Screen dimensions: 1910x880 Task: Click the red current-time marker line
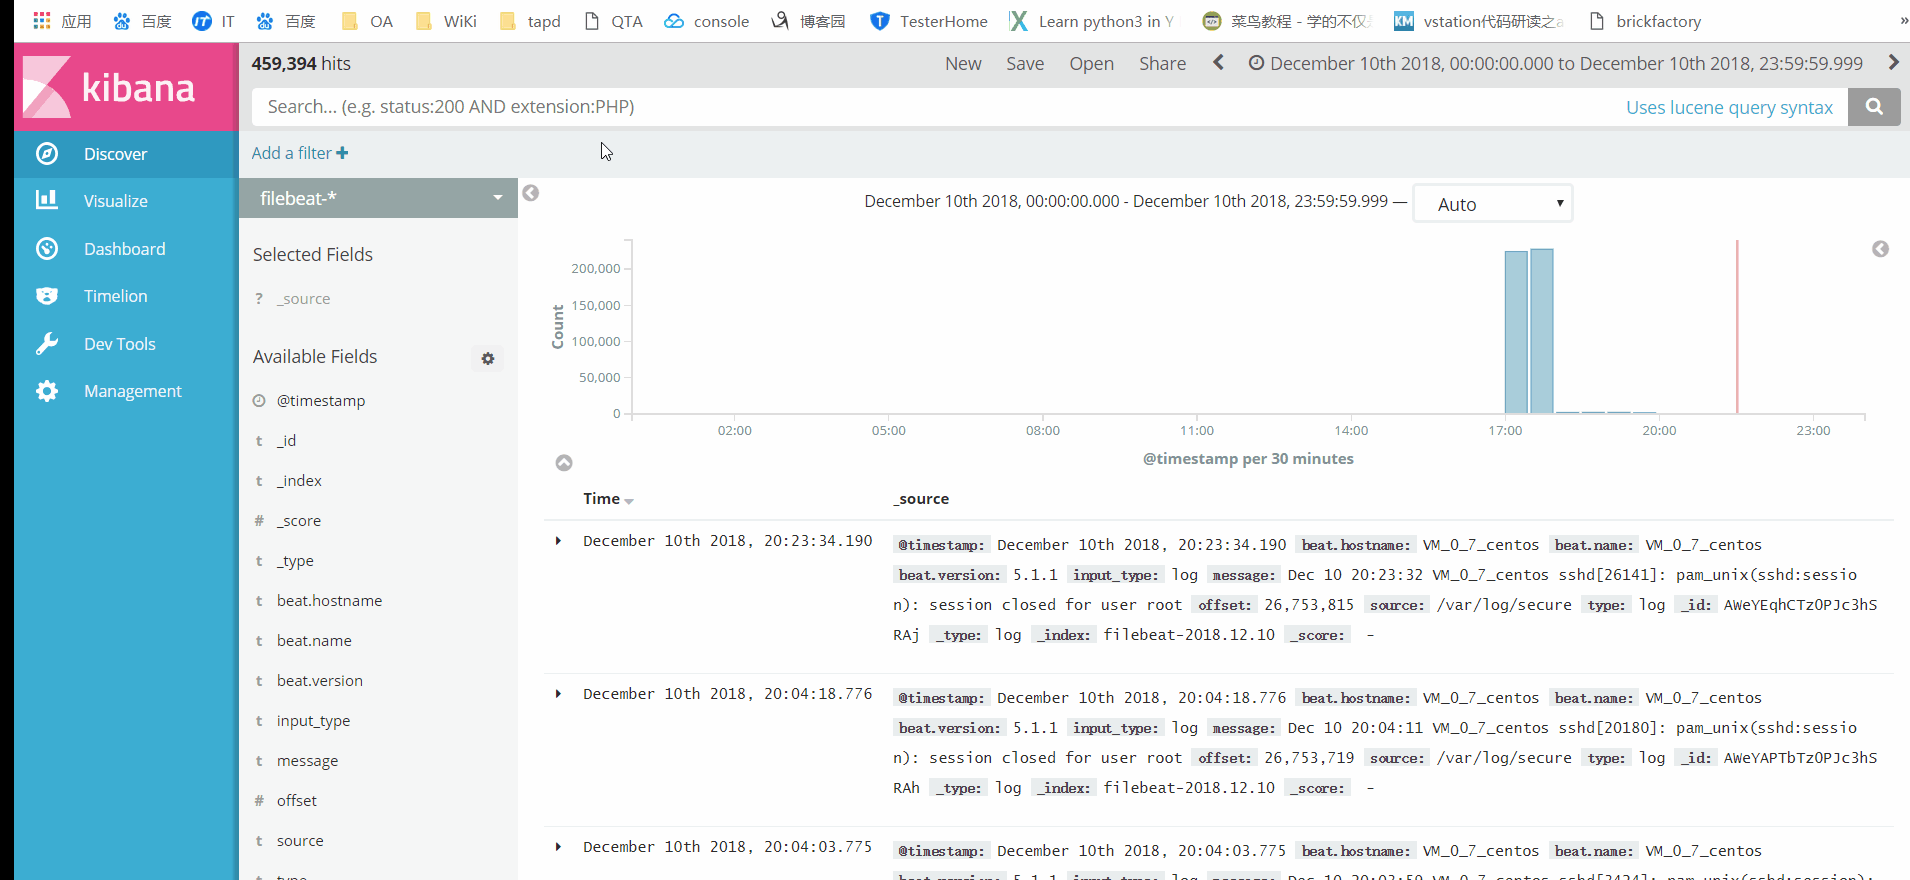1737,327
